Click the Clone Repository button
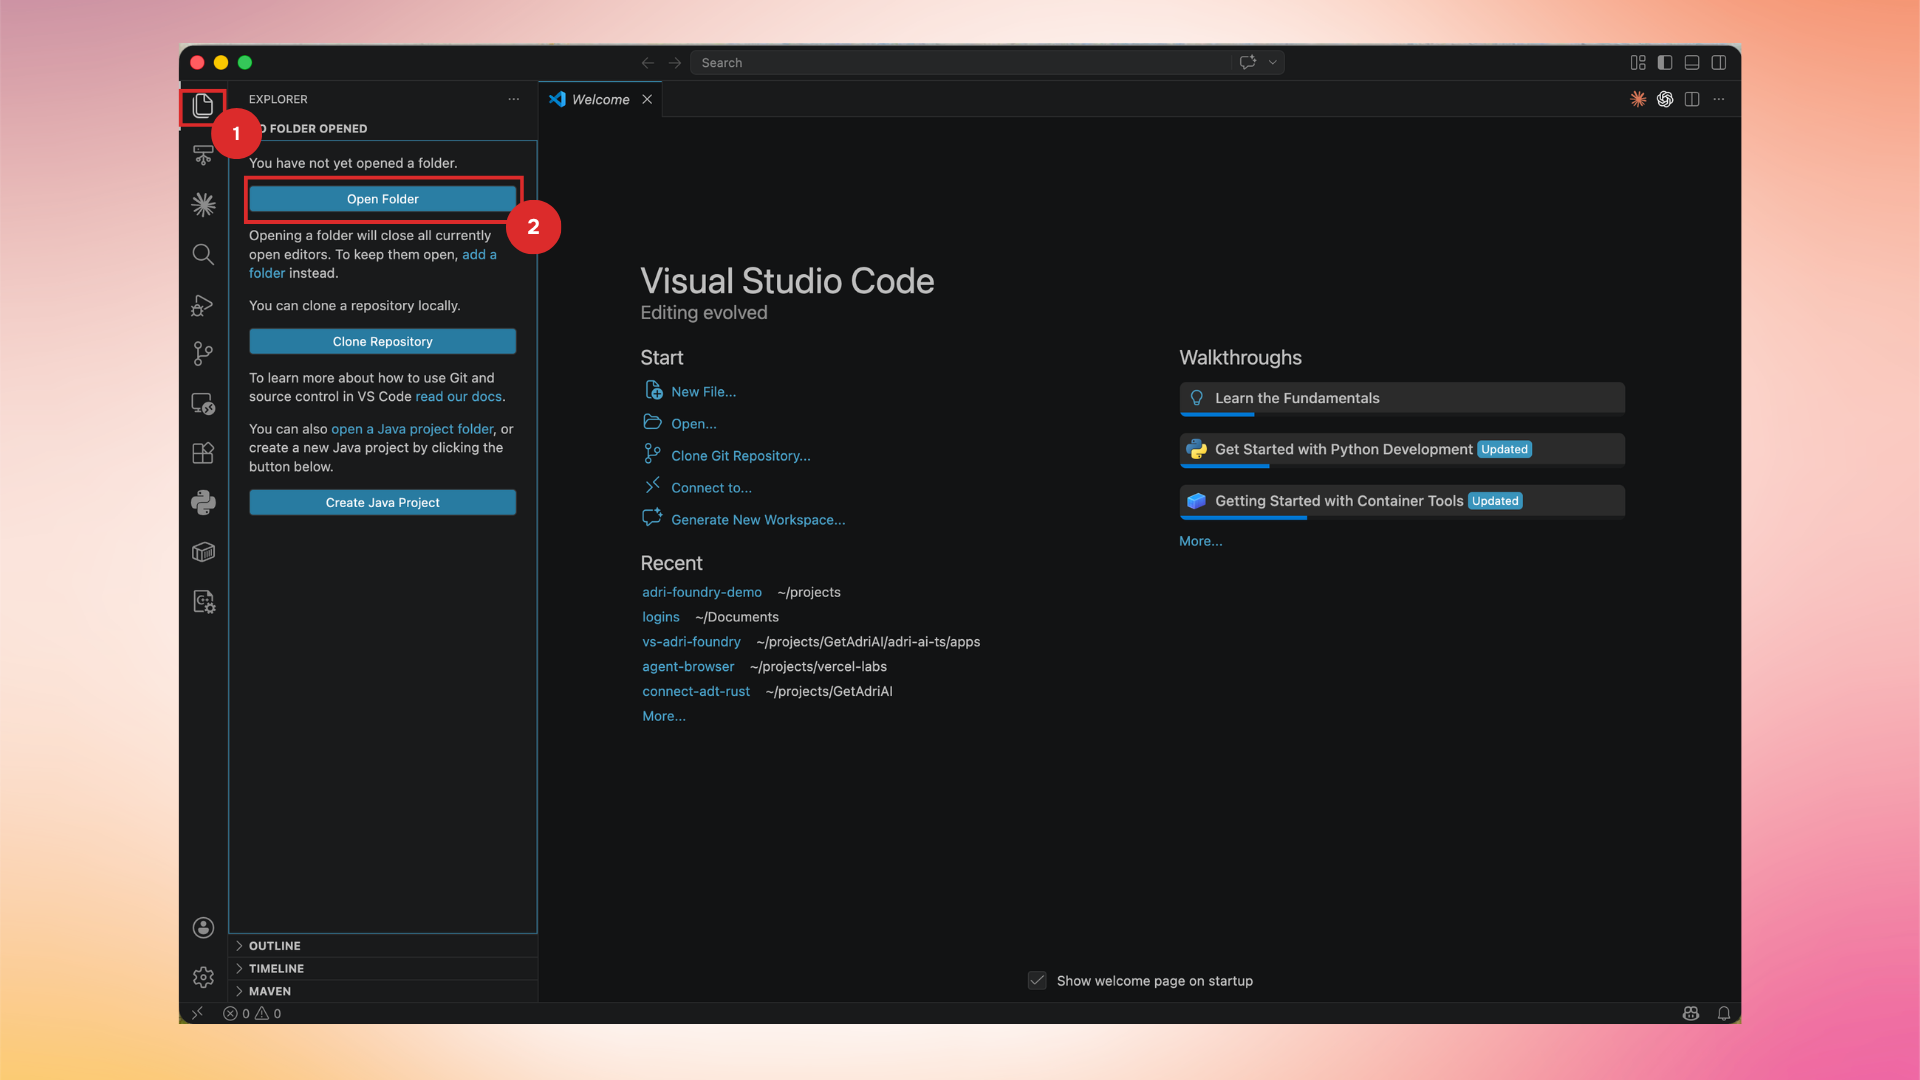 (x=382, y=341)
